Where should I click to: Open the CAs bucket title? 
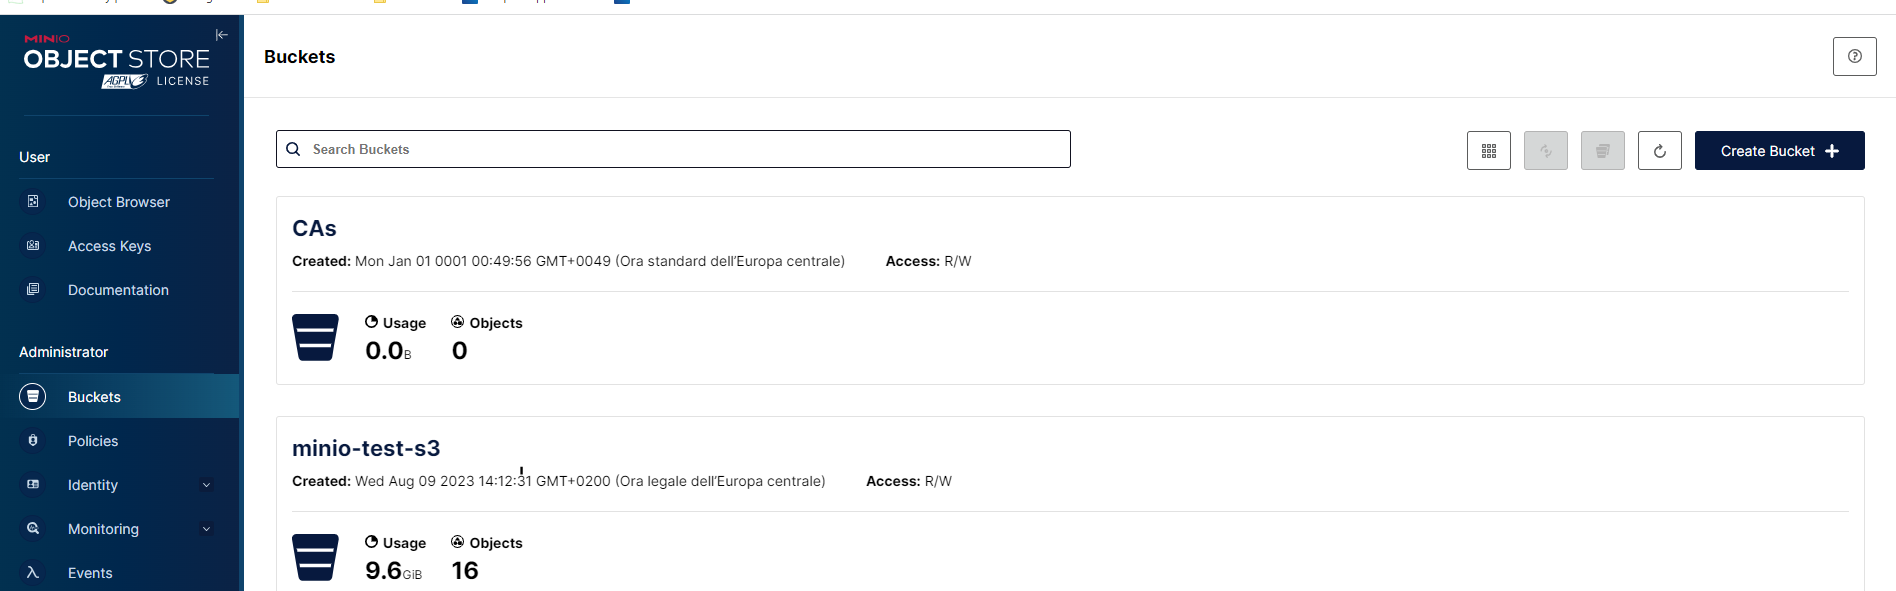pos(314,228)
